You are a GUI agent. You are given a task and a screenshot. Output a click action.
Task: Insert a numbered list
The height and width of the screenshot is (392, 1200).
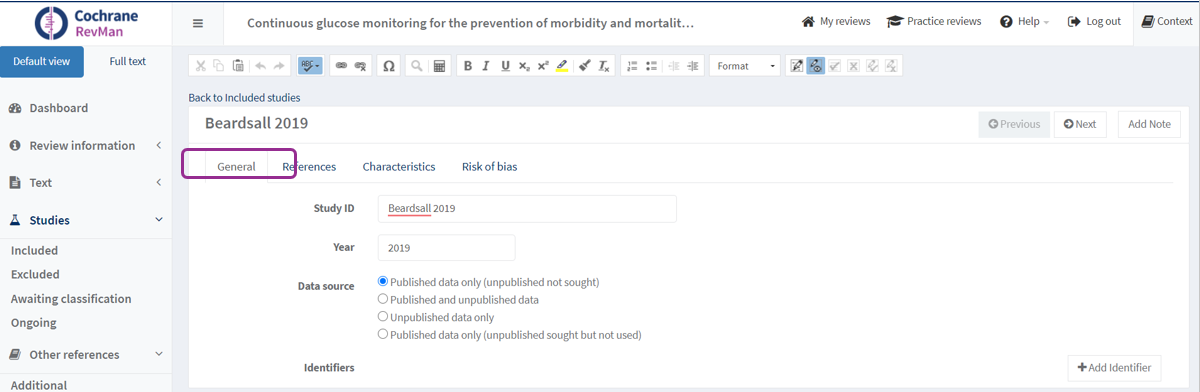[x=631, y=66]
